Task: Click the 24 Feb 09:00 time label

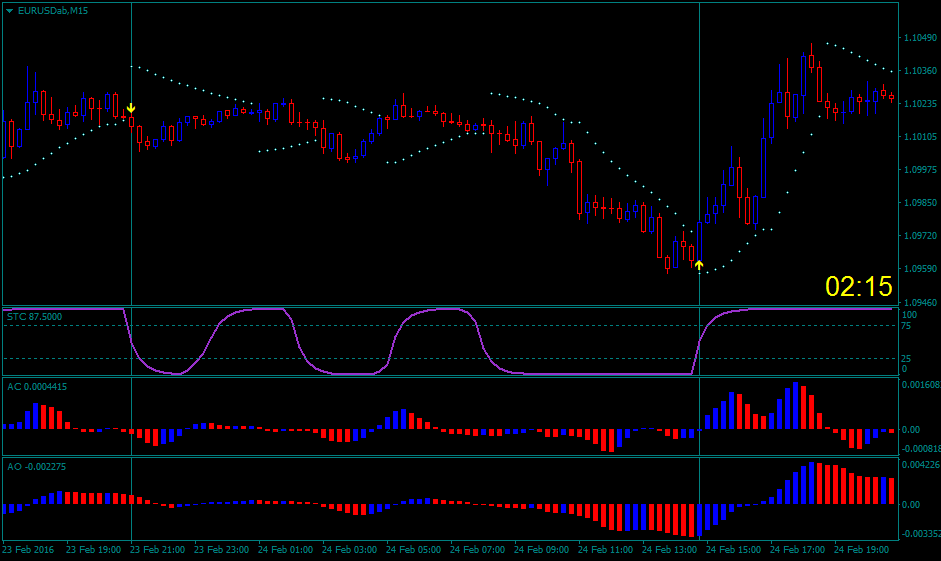Action: click(x=541, y=549)
